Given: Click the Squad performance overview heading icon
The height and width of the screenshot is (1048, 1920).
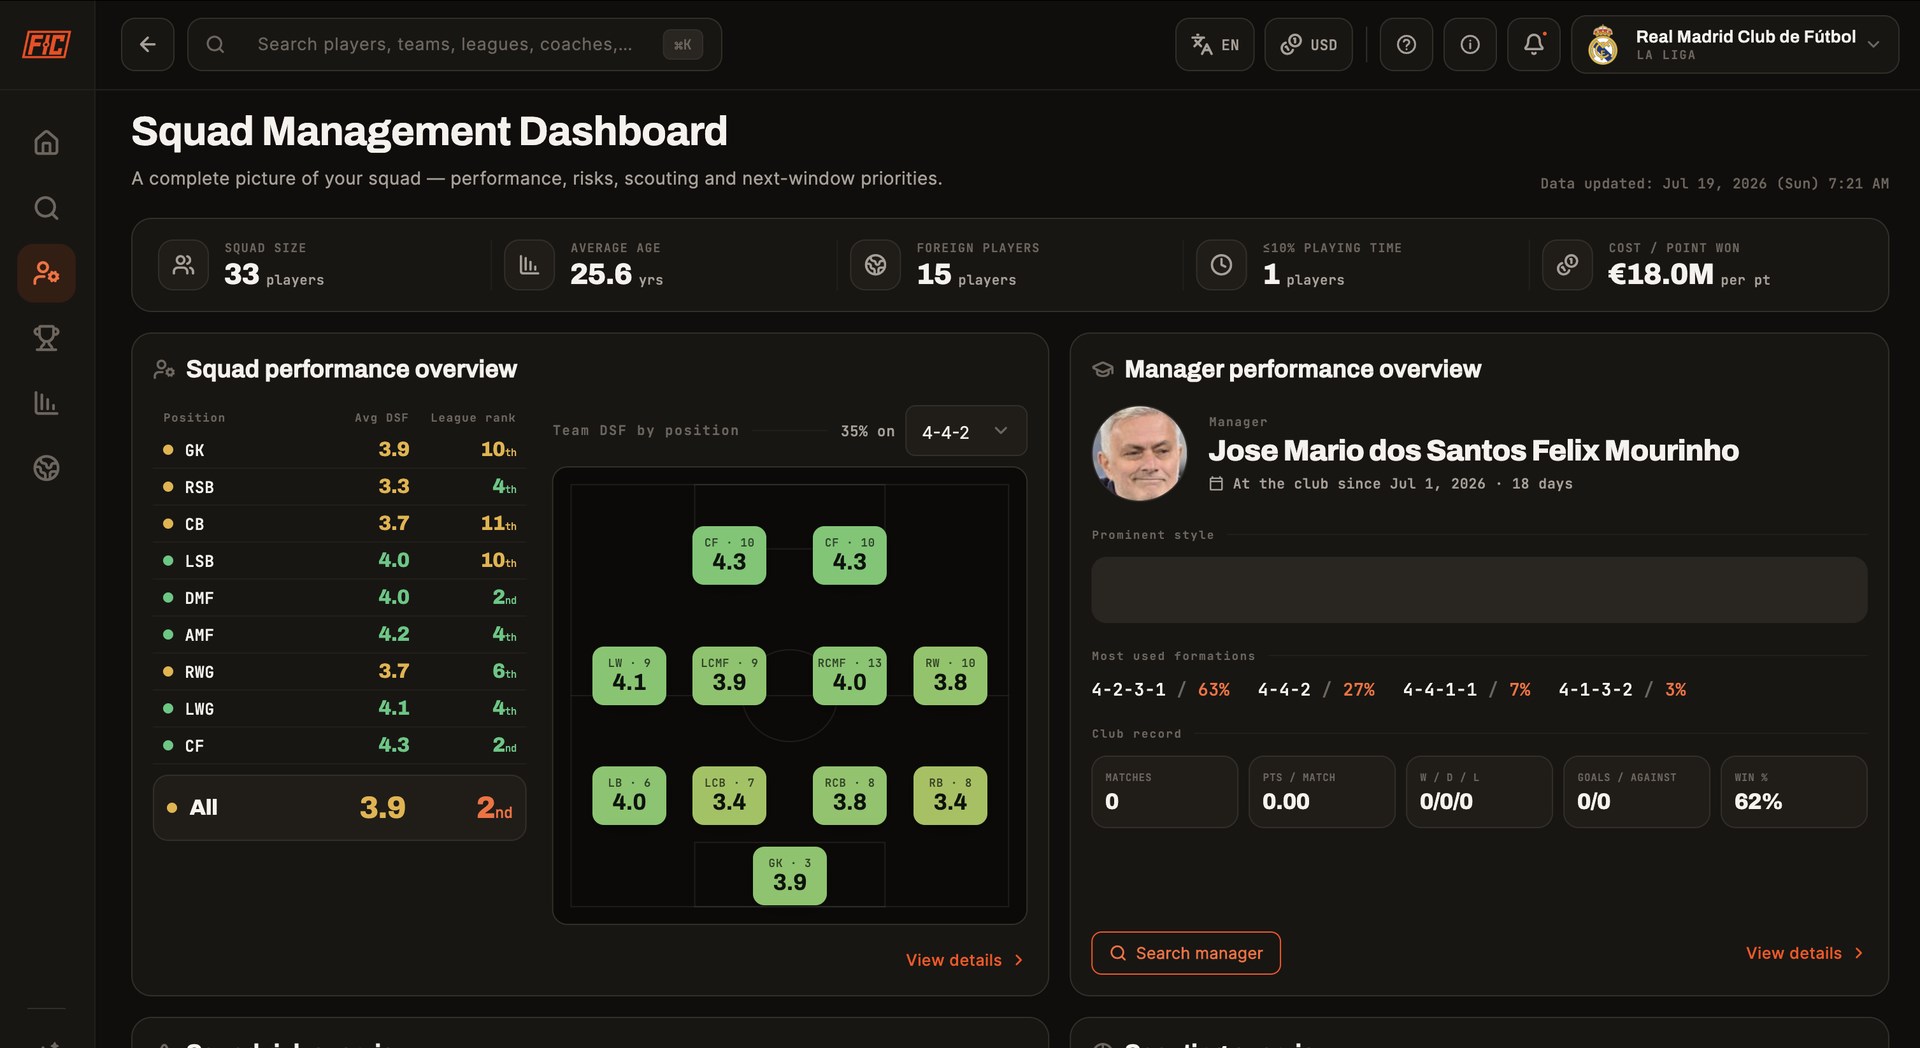Looking at the screenshot, I should pyautogui.click(x=164, y=370).
